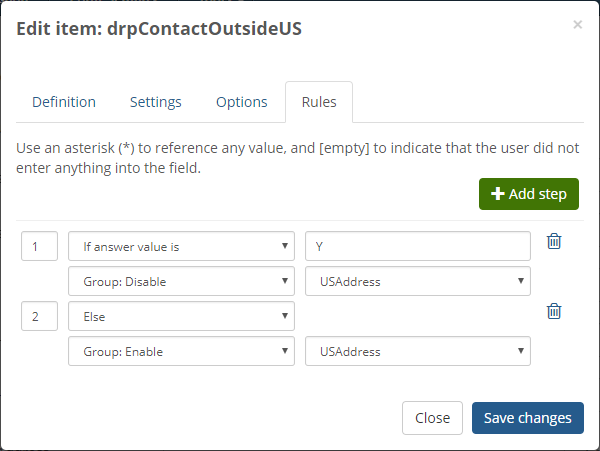This screenshot has width=600, height=451.
Task: Click the step order field showing 1
Action: point(39,246)
